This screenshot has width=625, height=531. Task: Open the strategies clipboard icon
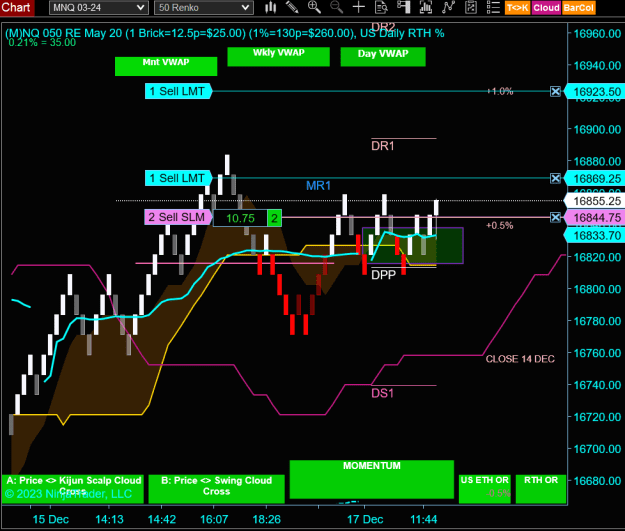coord(471,7)
